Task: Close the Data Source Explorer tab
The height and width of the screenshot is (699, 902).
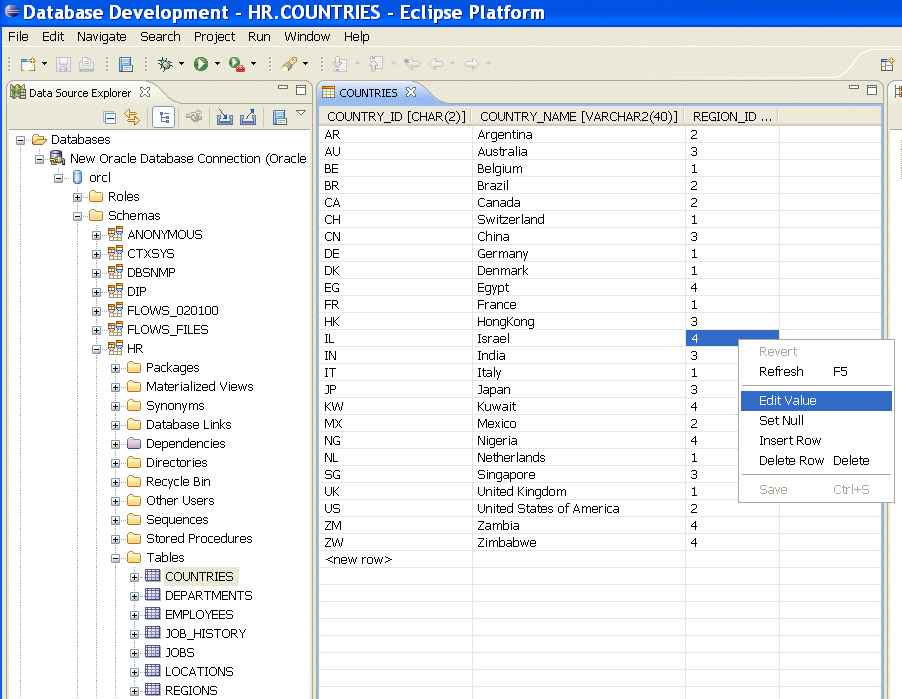Action: point(145,92)
